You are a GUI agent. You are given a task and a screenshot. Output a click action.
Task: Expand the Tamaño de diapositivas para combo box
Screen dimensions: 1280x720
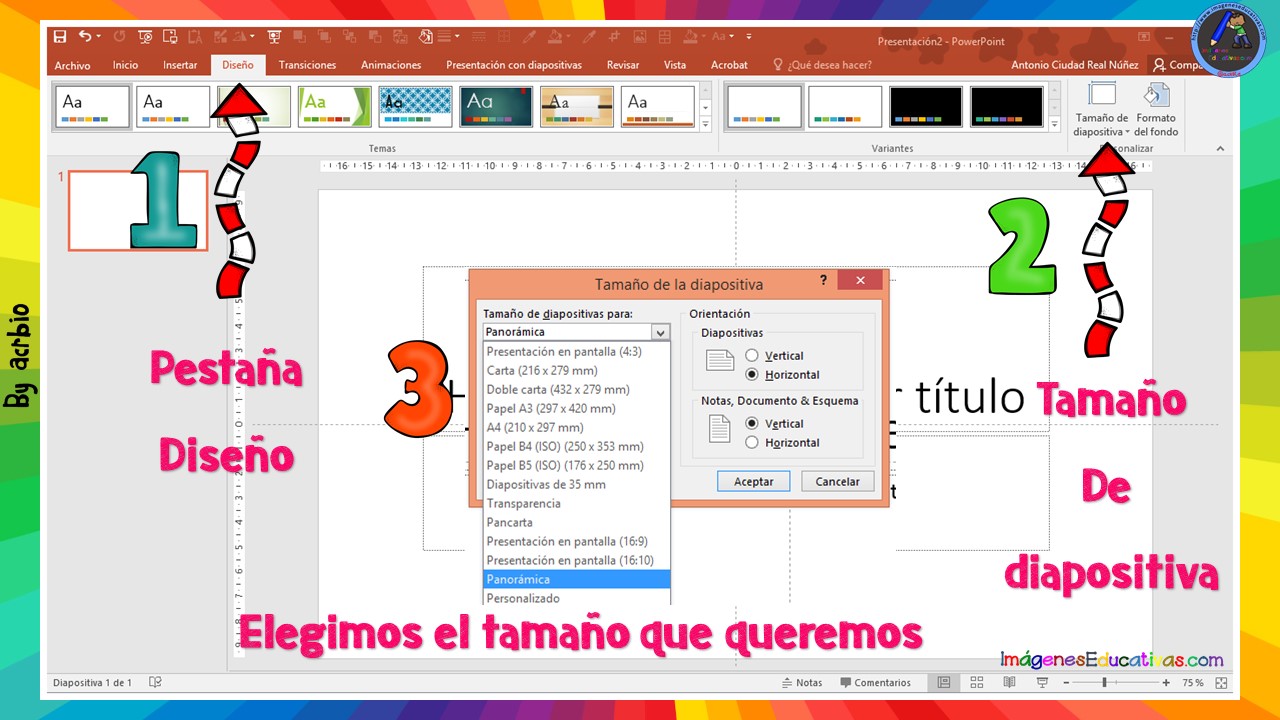(x=659, y=332)
